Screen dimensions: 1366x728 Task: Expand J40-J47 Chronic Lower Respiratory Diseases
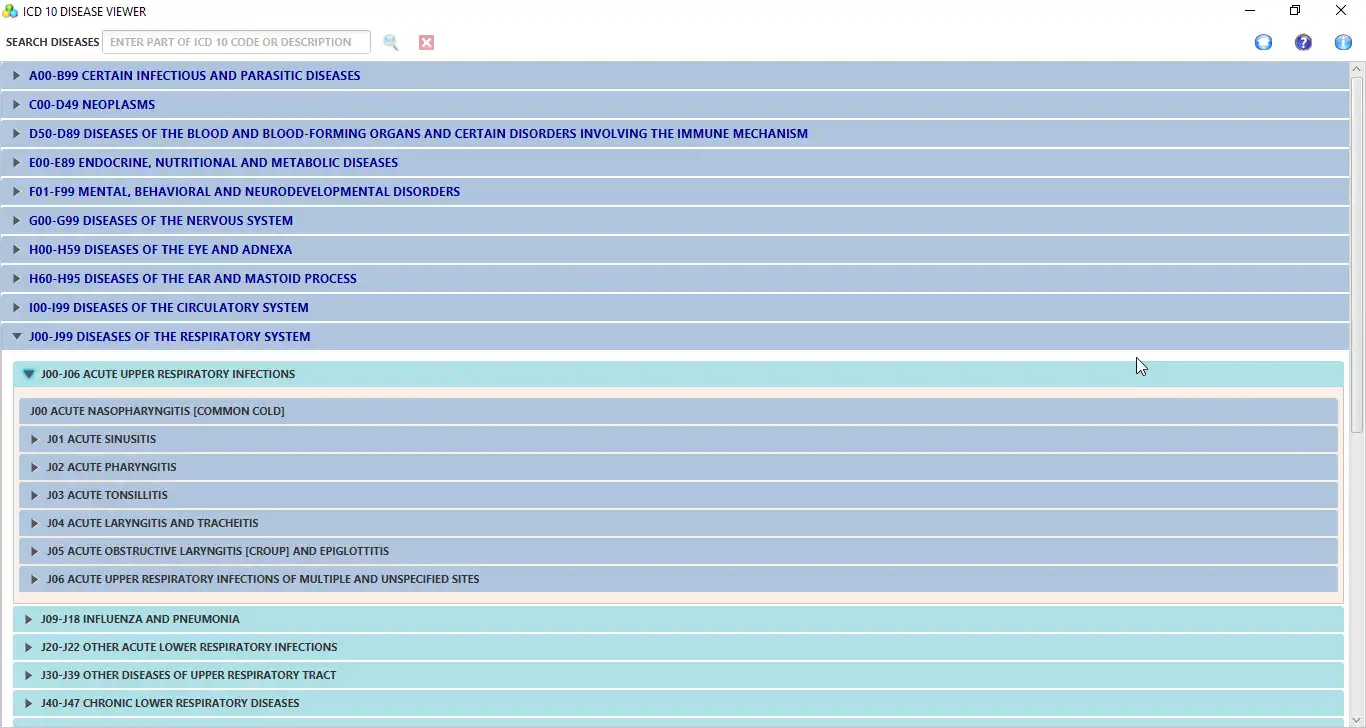(x=678, y=703)
